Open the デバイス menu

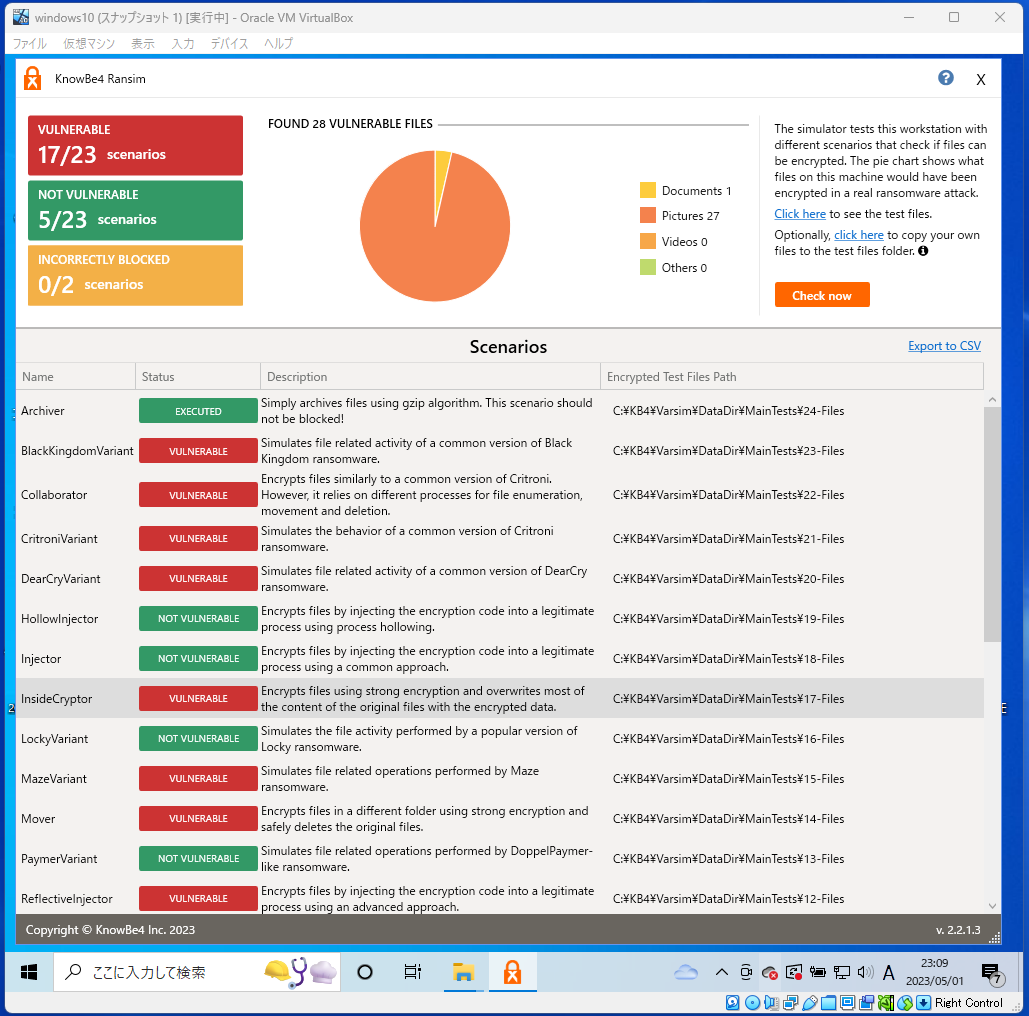(x=229, y=43)
